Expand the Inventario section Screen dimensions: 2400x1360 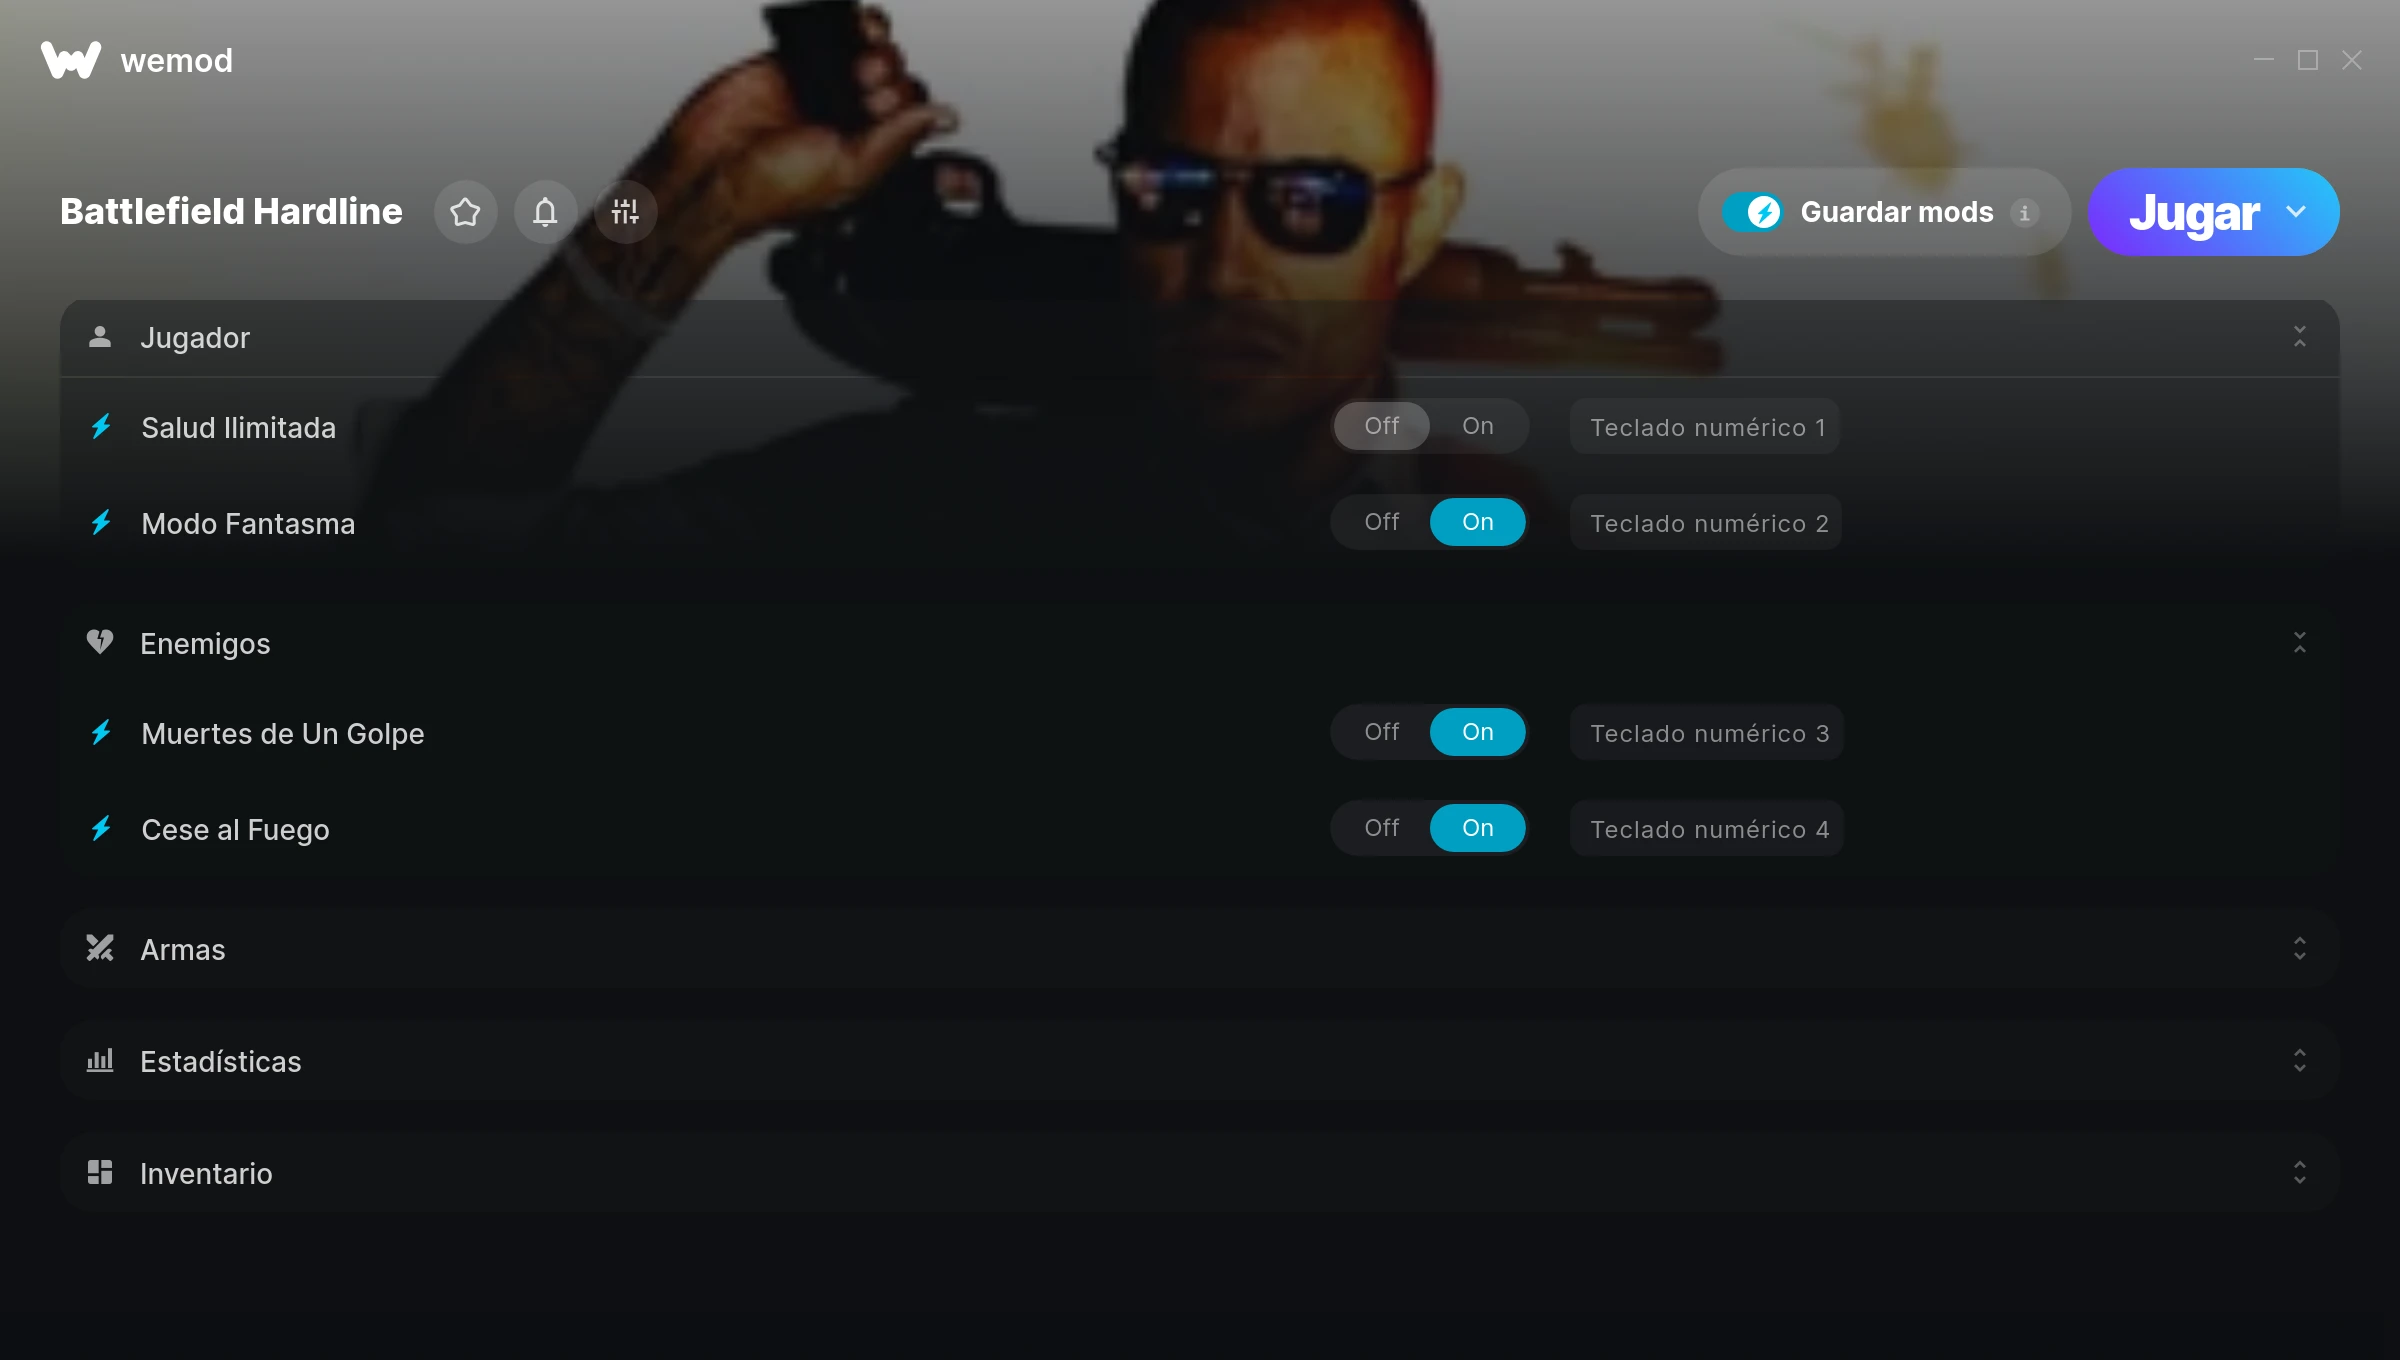pos(2300,1172)
